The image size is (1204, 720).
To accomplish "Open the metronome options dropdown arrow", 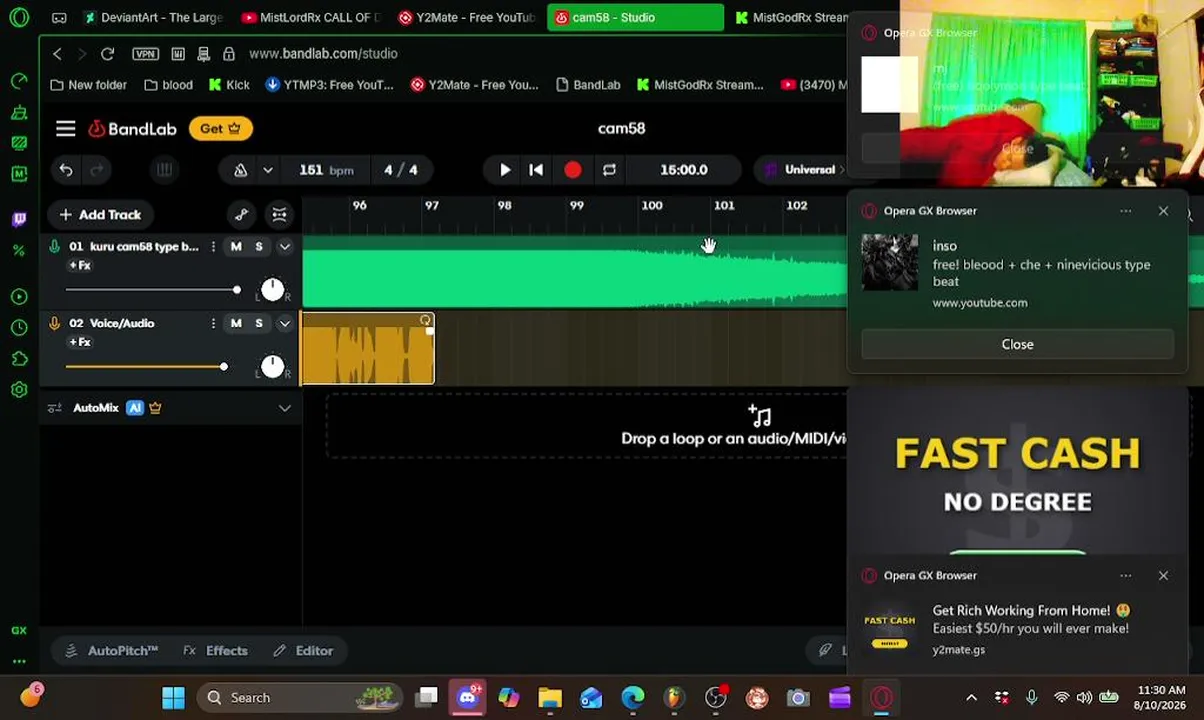I will pyautogui.click(x=267, y=170).
